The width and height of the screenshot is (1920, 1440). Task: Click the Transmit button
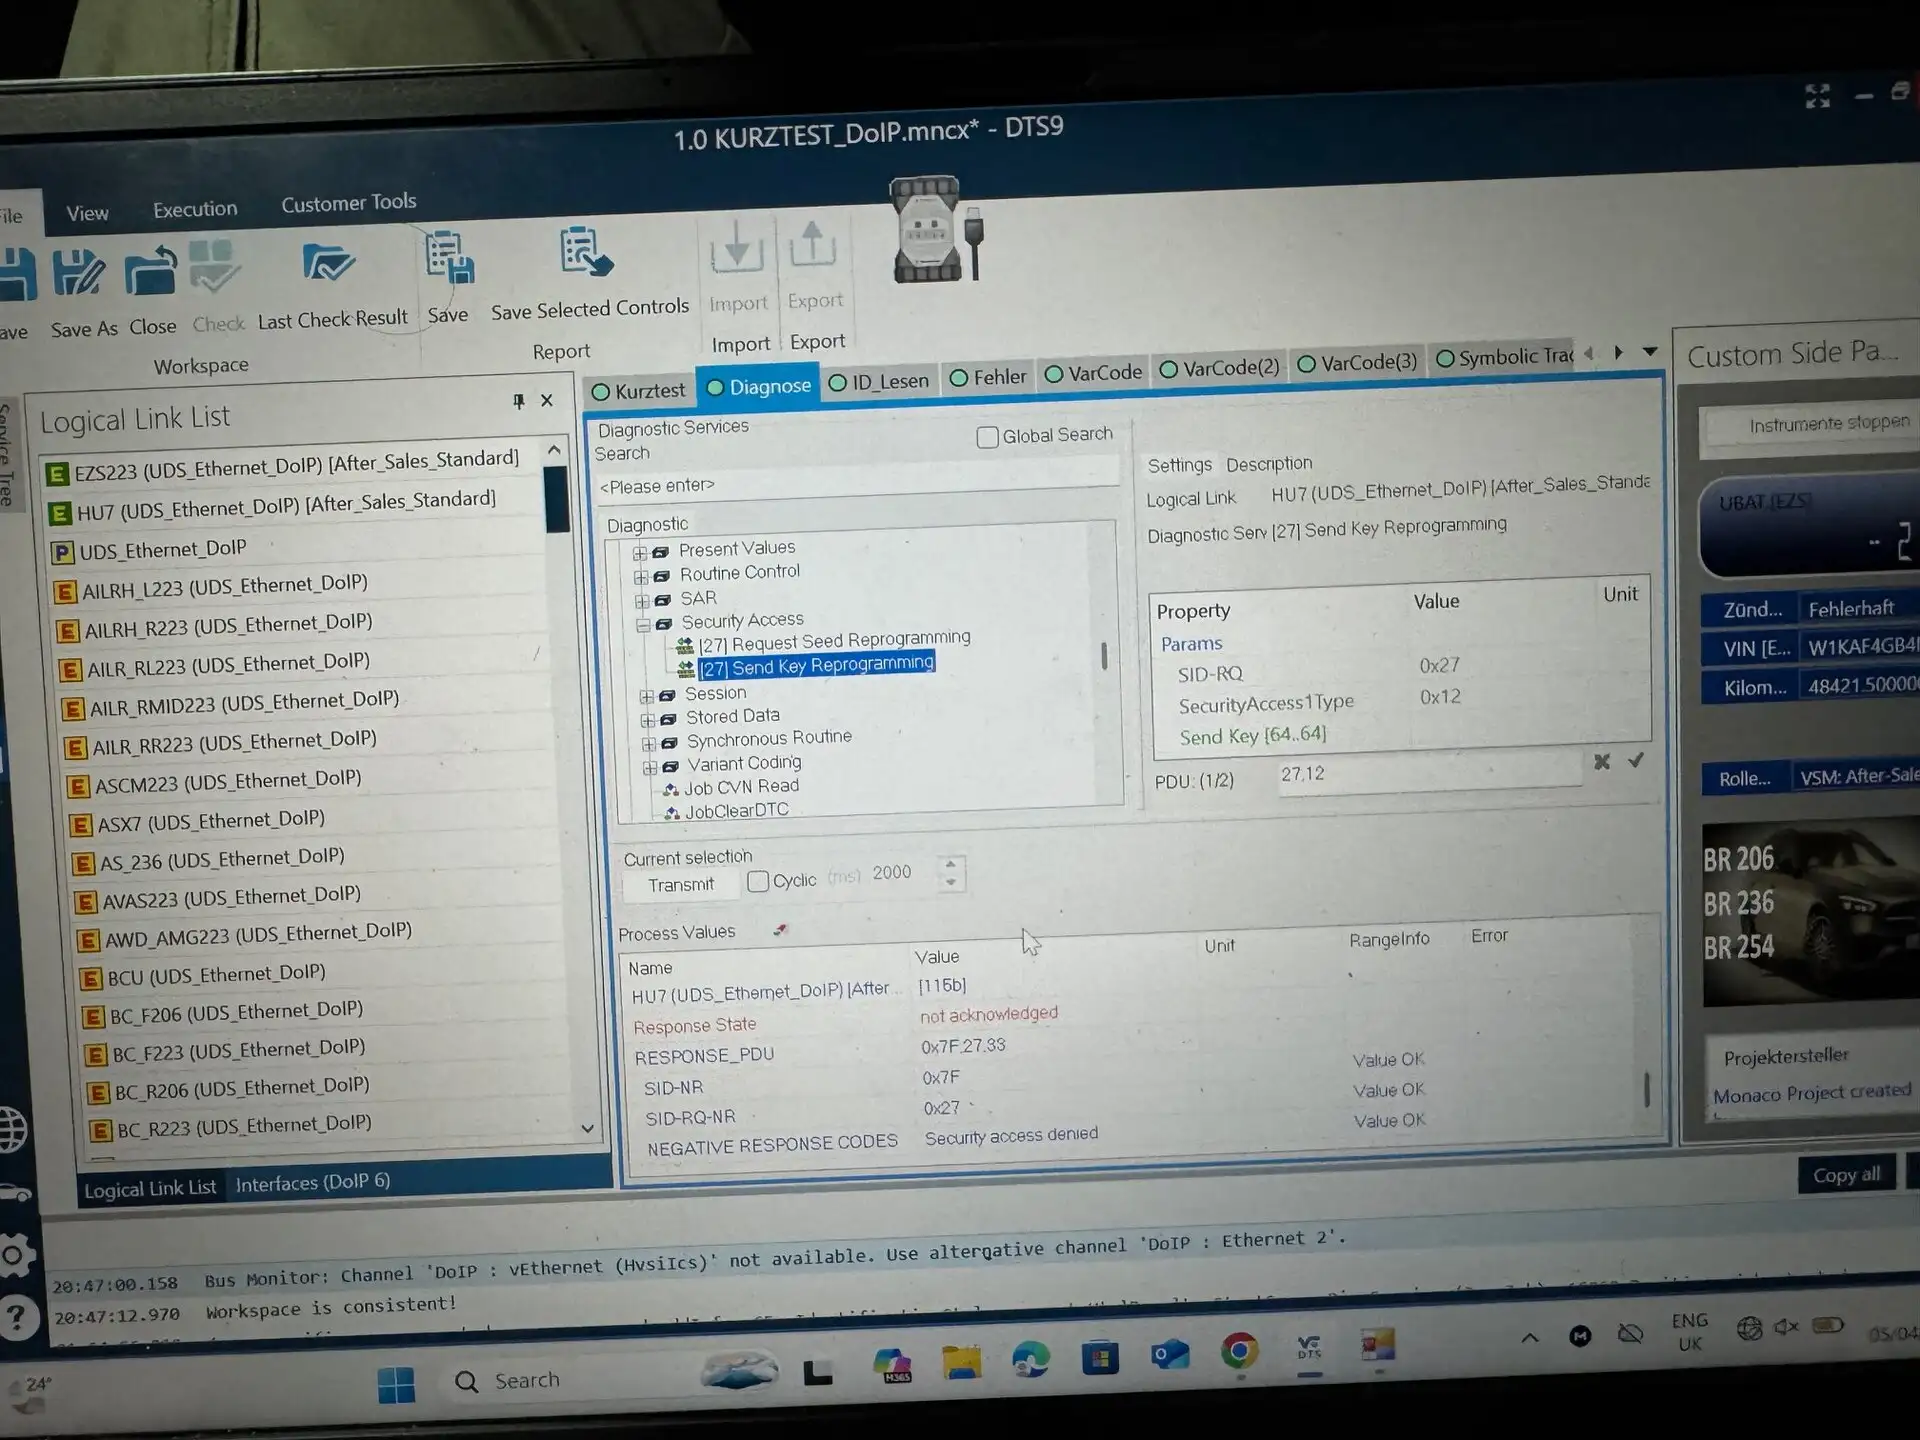tap(680, 885)
